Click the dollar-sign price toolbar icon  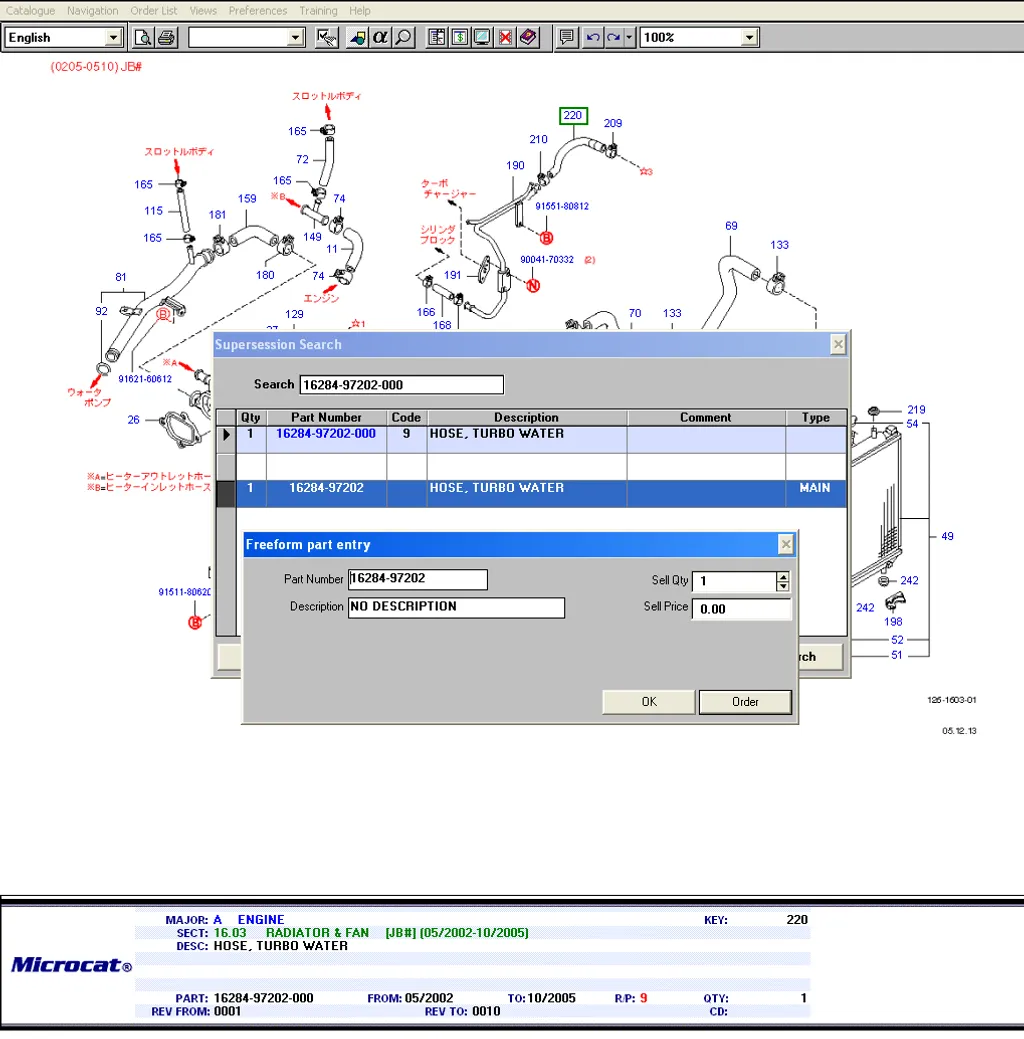pos(459,37)
